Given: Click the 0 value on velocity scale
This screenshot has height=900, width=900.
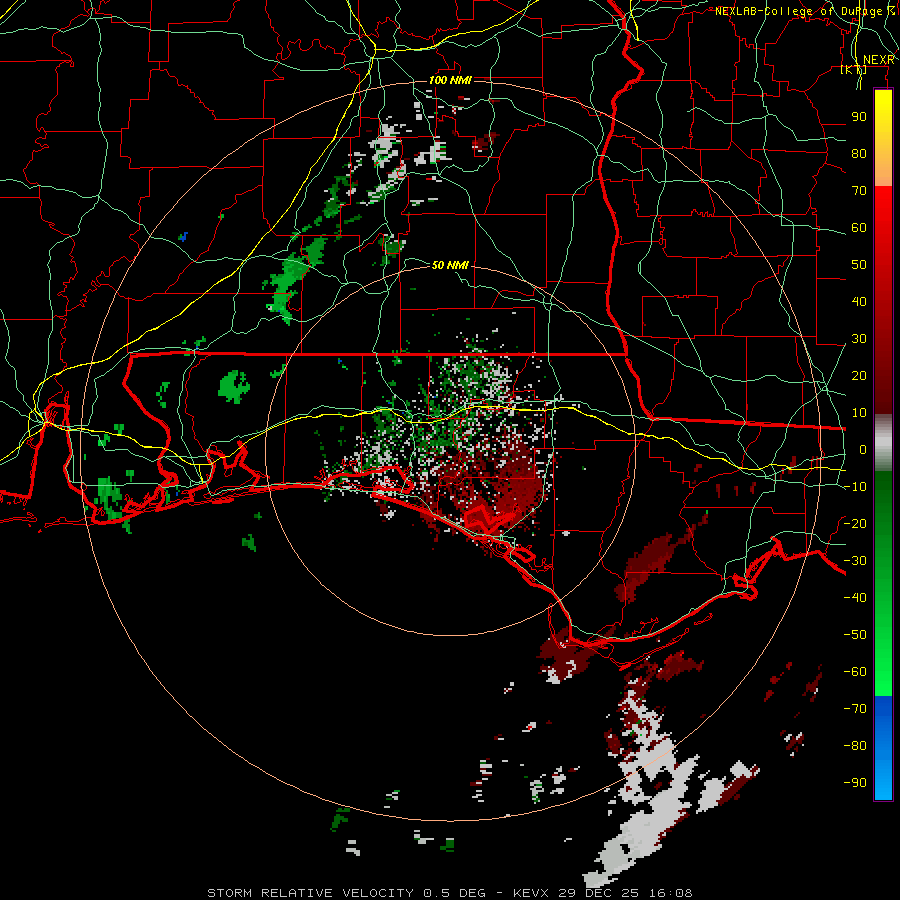Looking at the screenshot, I should pos(863,450).
